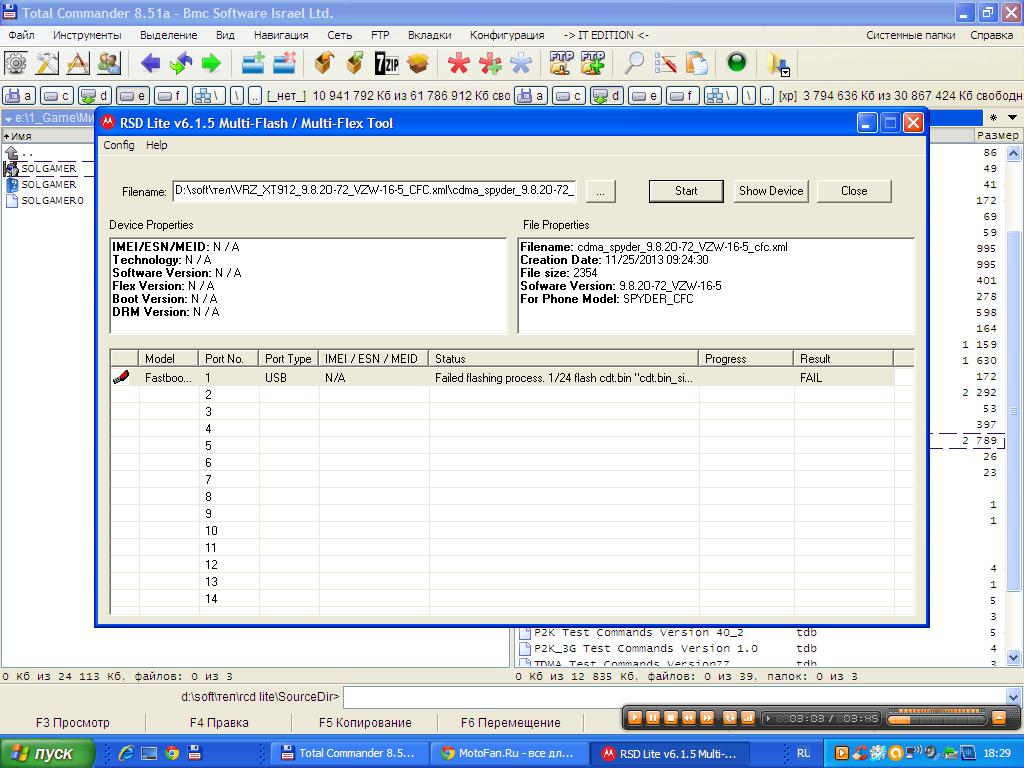The width and height of the screenshot is (1024, 768).
Task: Click the multi-rename pencil list icon
Action: click(x=665, y=63)
